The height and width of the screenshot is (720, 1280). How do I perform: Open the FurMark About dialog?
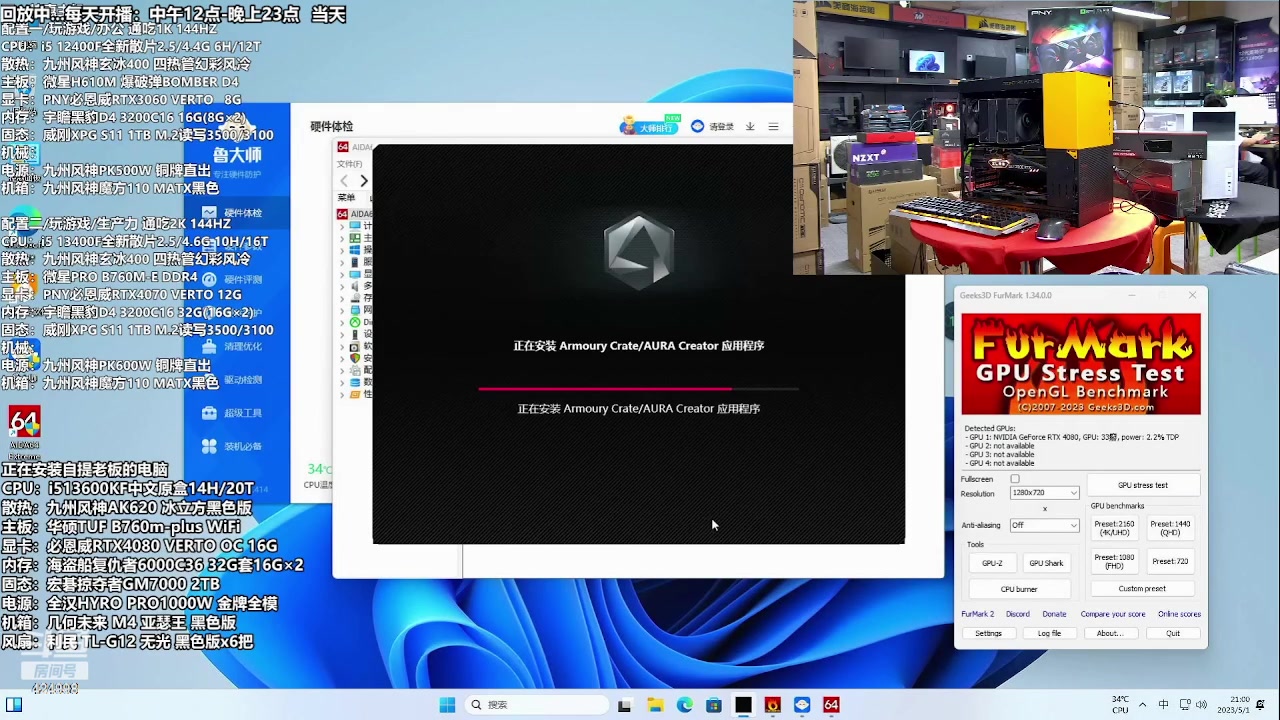(1109, 633)
